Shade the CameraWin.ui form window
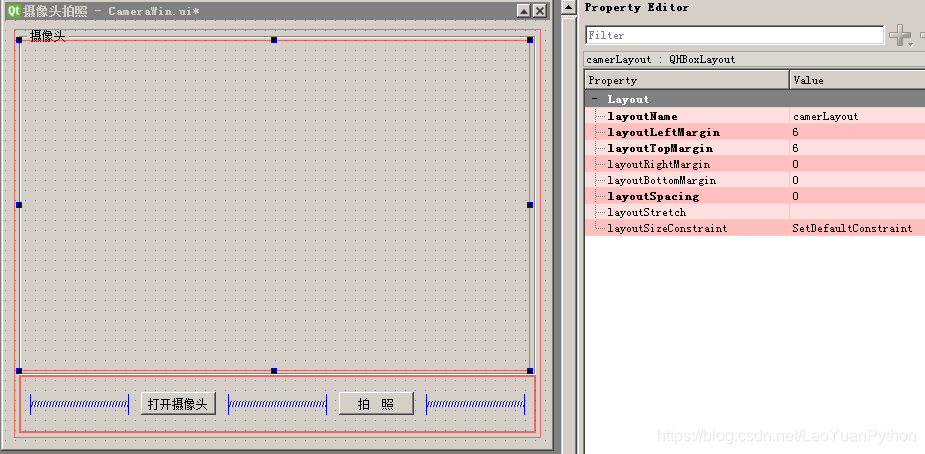Screen dimensions: 925x454 pyautogui.click(x=523, y=11)
